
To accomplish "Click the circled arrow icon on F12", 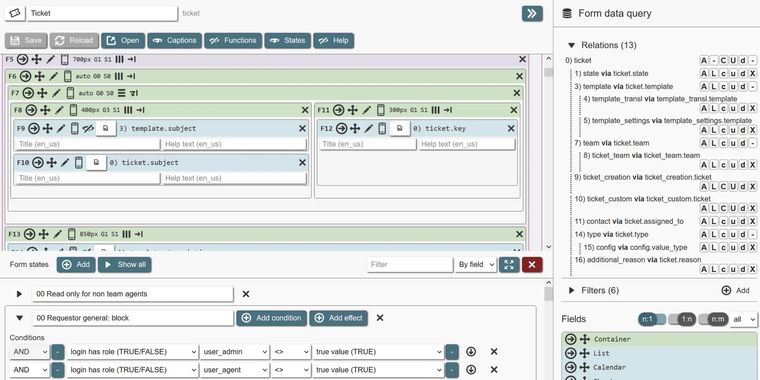I will [342, 128].
